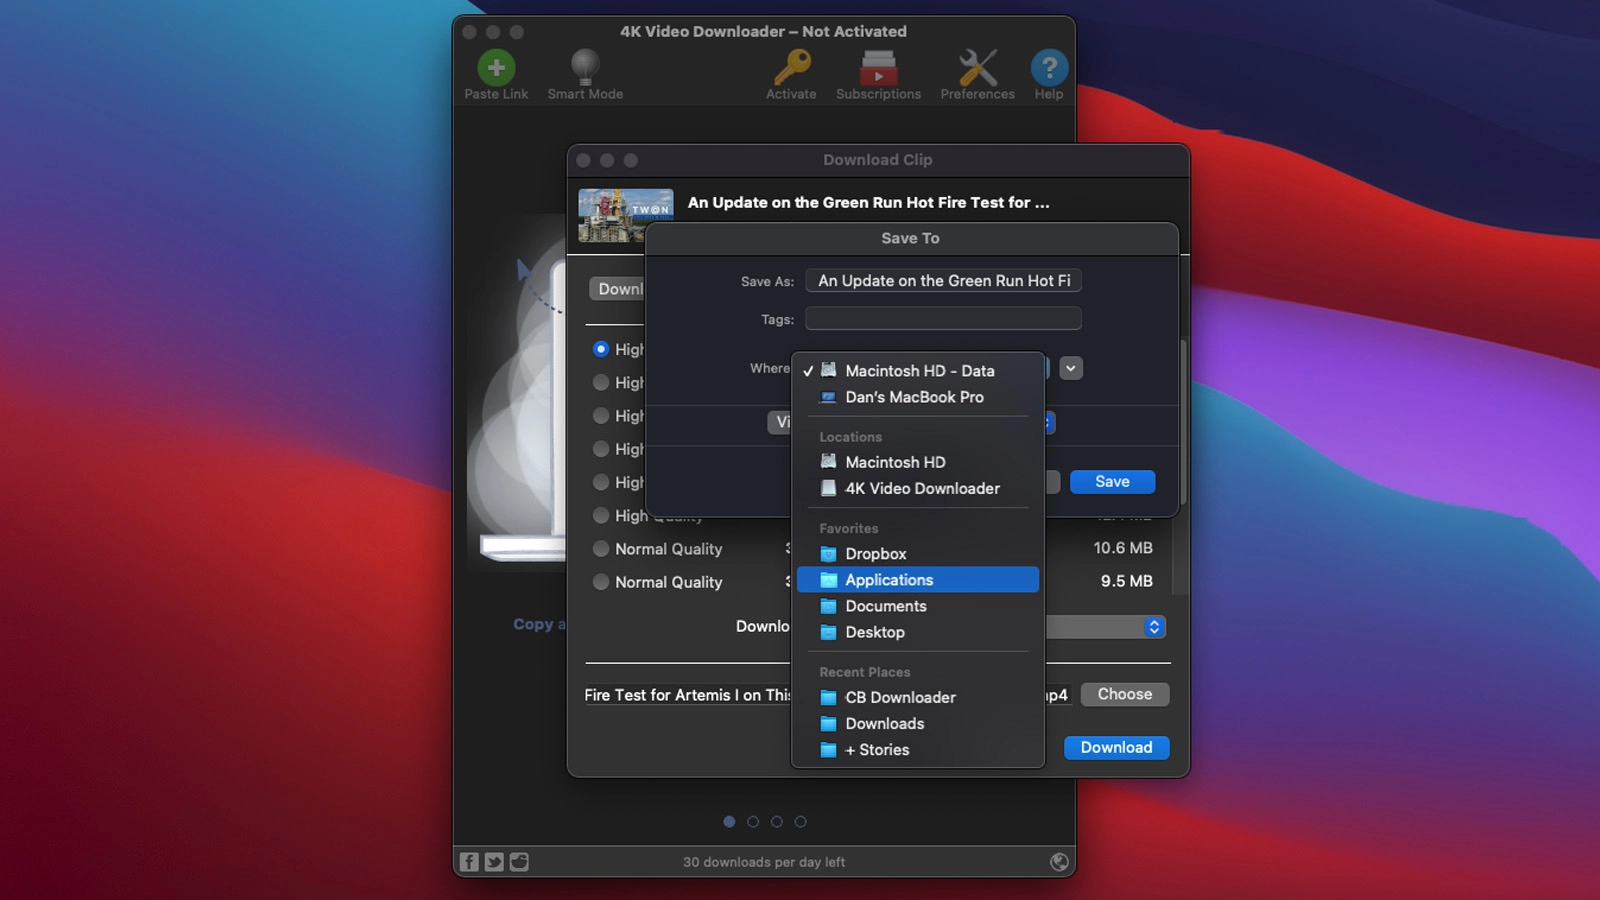This screenshot has height=900, width=1600.
Task: Click the 4K Video Downloader location icon
Action: point(828,488)
